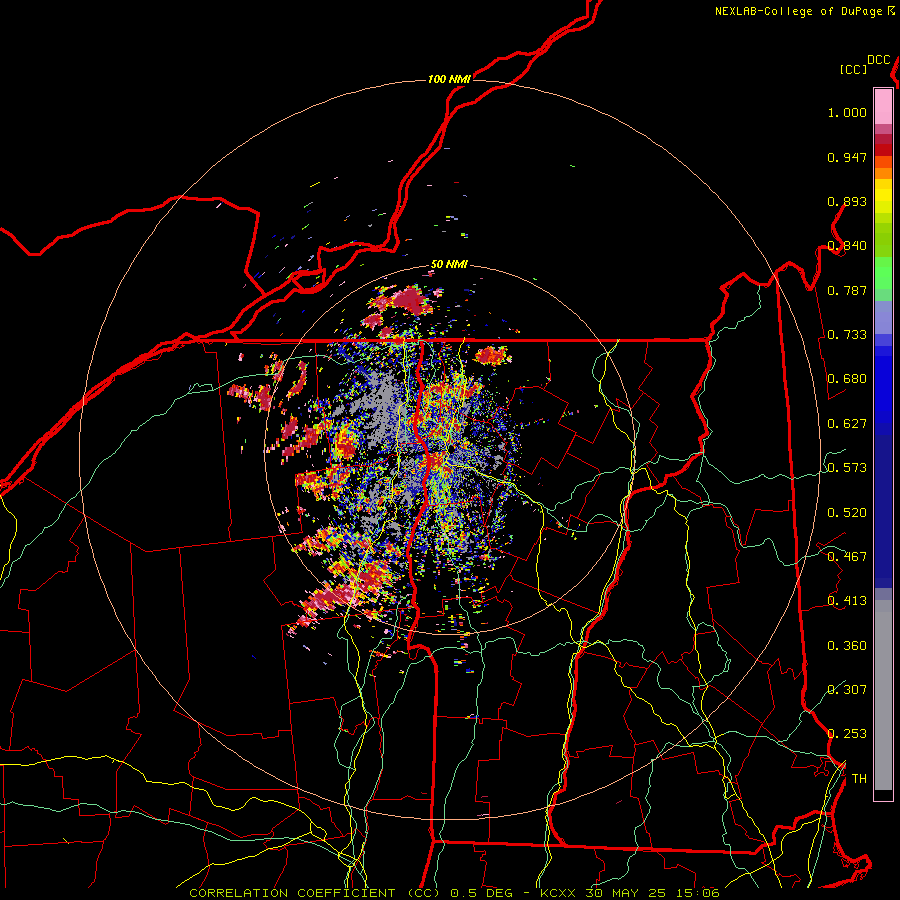Click the 0.573 legend value
The width and height of the screenshot is (900, 900).
pyautogui.click(x=847, y=468)
